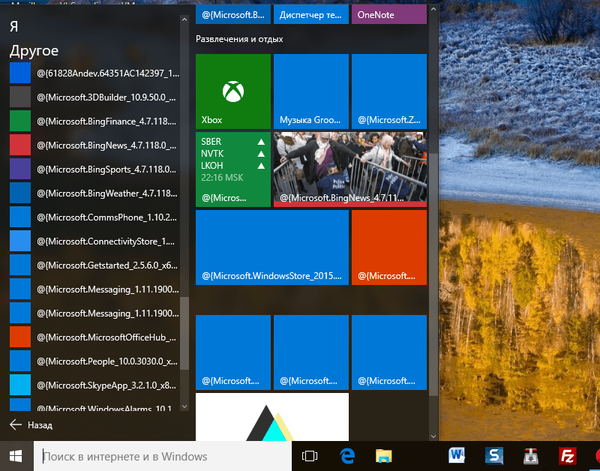Click app list scrollbar down arrow

pos(184,407)
